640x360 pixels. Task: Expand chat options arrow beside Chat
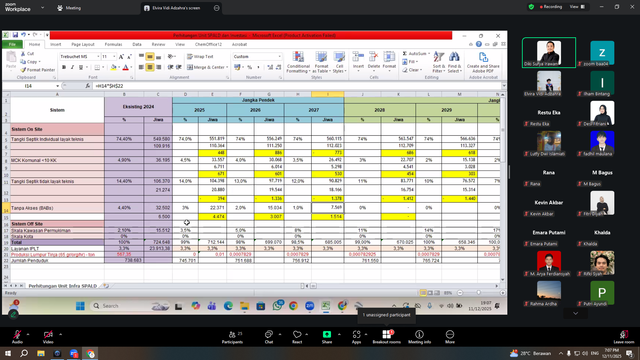pos(280,334)
